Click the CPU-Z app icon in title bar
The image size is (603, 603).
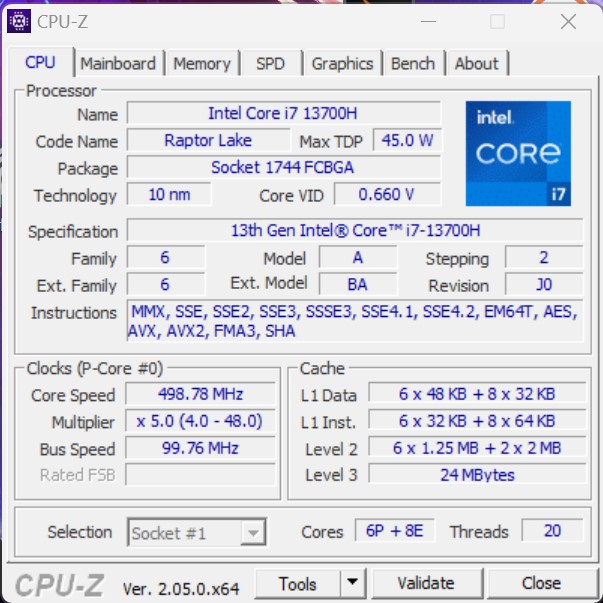19,21
